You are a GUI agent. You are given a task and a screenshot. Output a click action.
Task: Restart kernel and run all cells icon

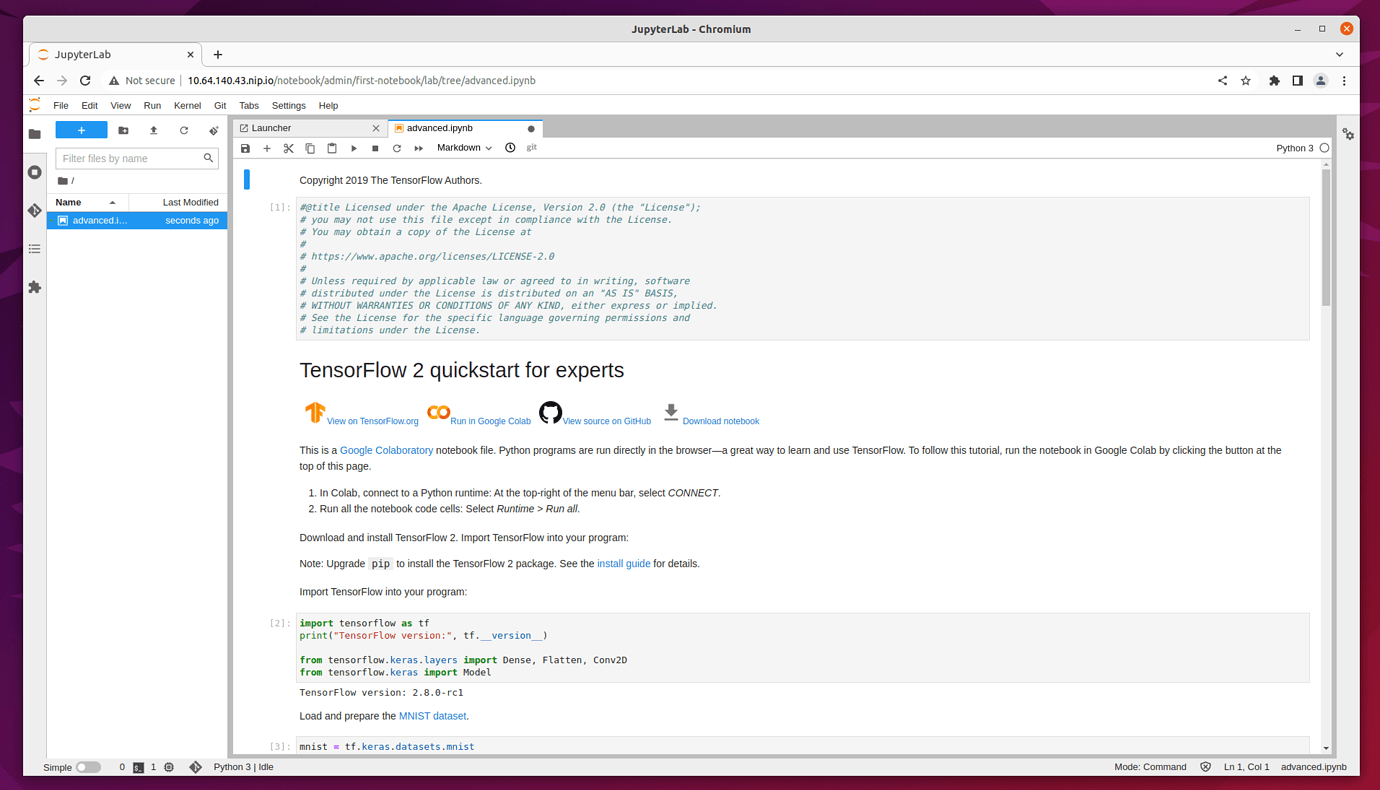point(418,148)
